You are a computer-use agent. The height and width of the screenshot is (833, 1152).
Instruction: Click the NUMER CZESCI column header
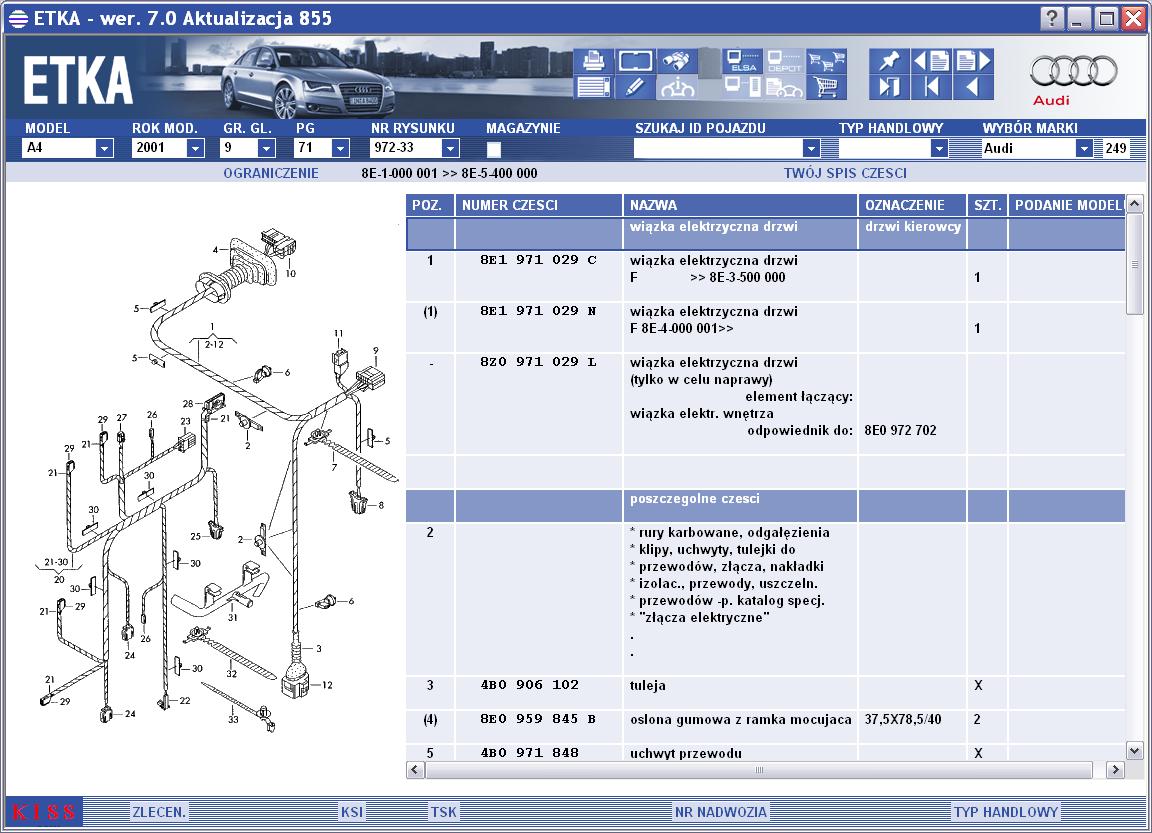[539, 205]
